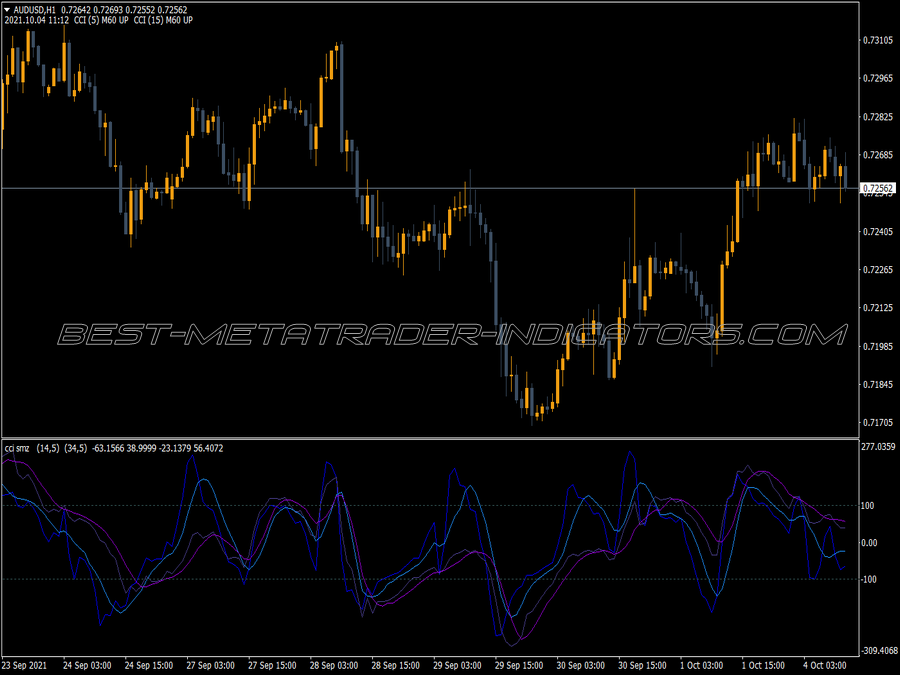Click the 2021.10.04 11:12 timestamp text
Image resolution: width=900 pixels, height=675 pixels.
pos(37,20)
